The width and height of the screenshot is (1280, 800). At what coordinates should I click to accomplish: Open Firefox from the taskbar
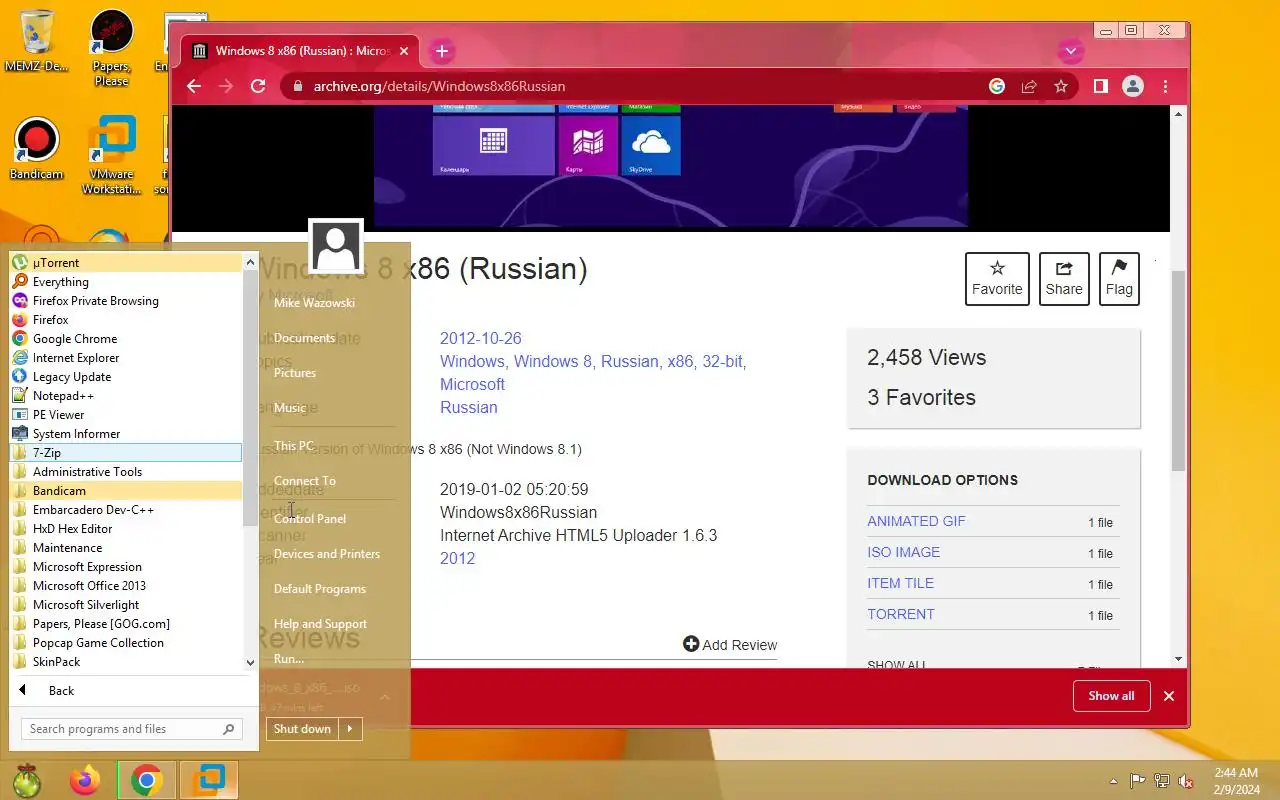85,780
